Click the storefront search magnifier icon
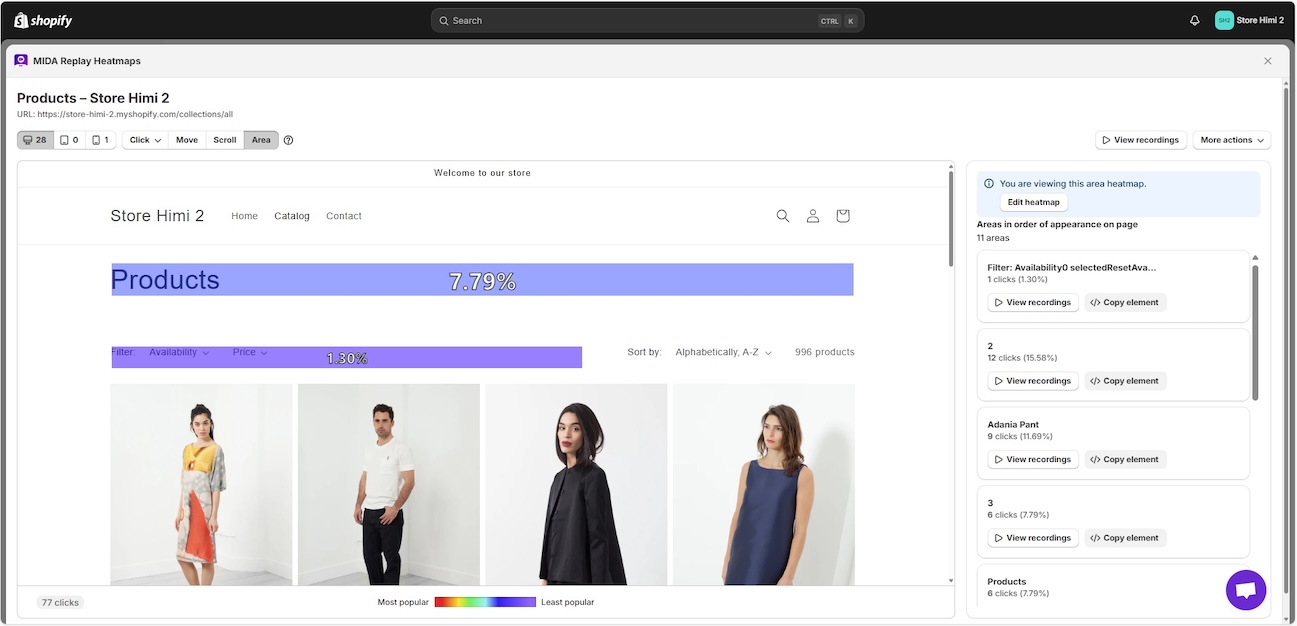The image size is (1297, 626). [x=783, y=216]
